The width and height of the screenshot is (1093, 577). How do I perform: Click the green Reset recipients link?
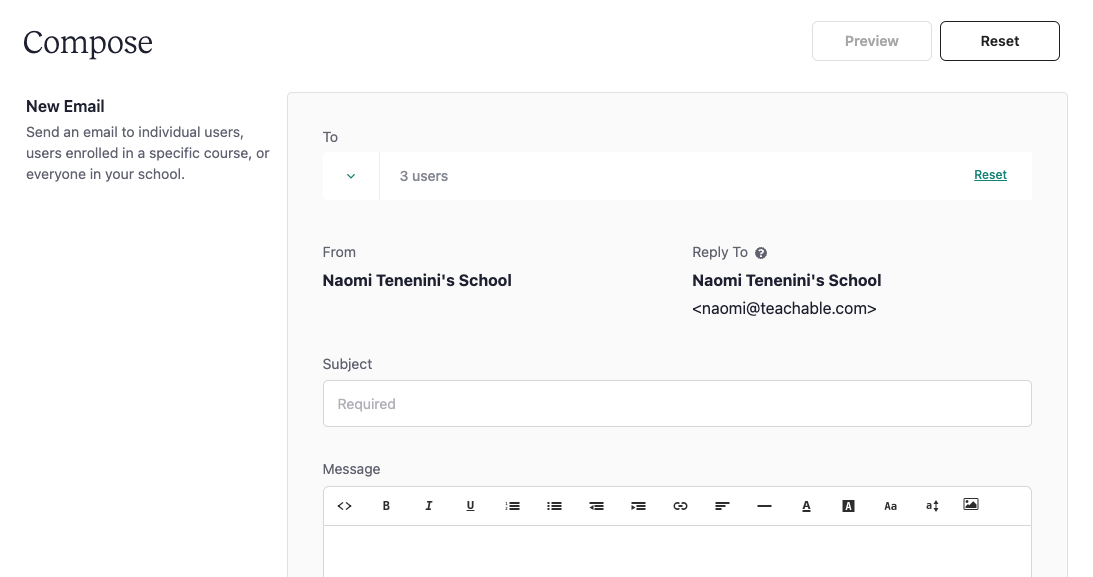coord(991,175)
